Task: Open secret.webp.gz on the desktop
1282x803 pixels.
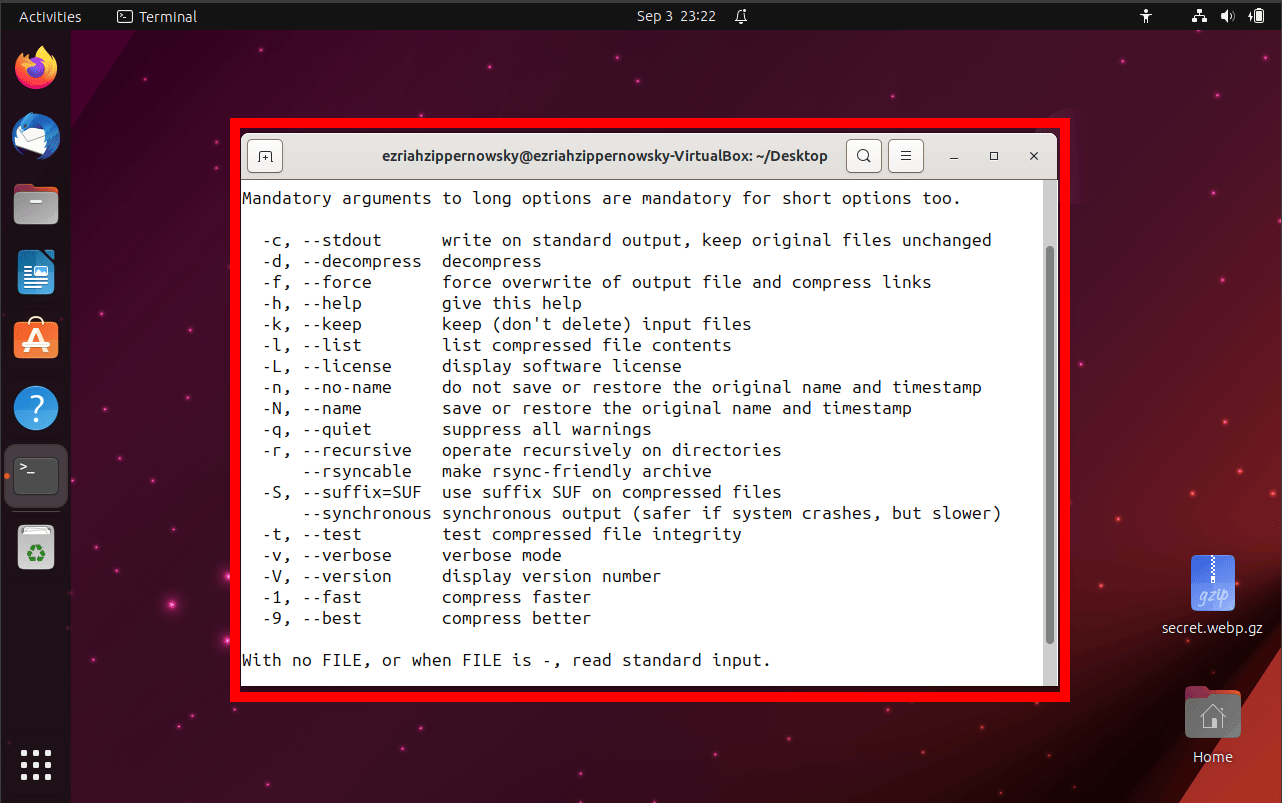Action: pos(1212,583)
